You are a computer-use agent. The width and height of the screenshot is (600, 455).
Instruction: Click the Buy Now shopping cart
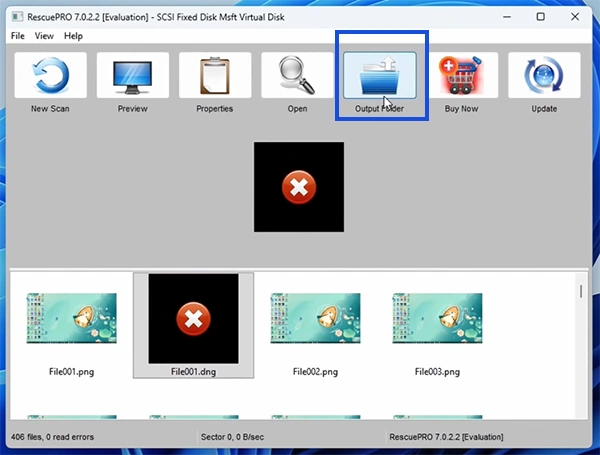coord(462,75)
